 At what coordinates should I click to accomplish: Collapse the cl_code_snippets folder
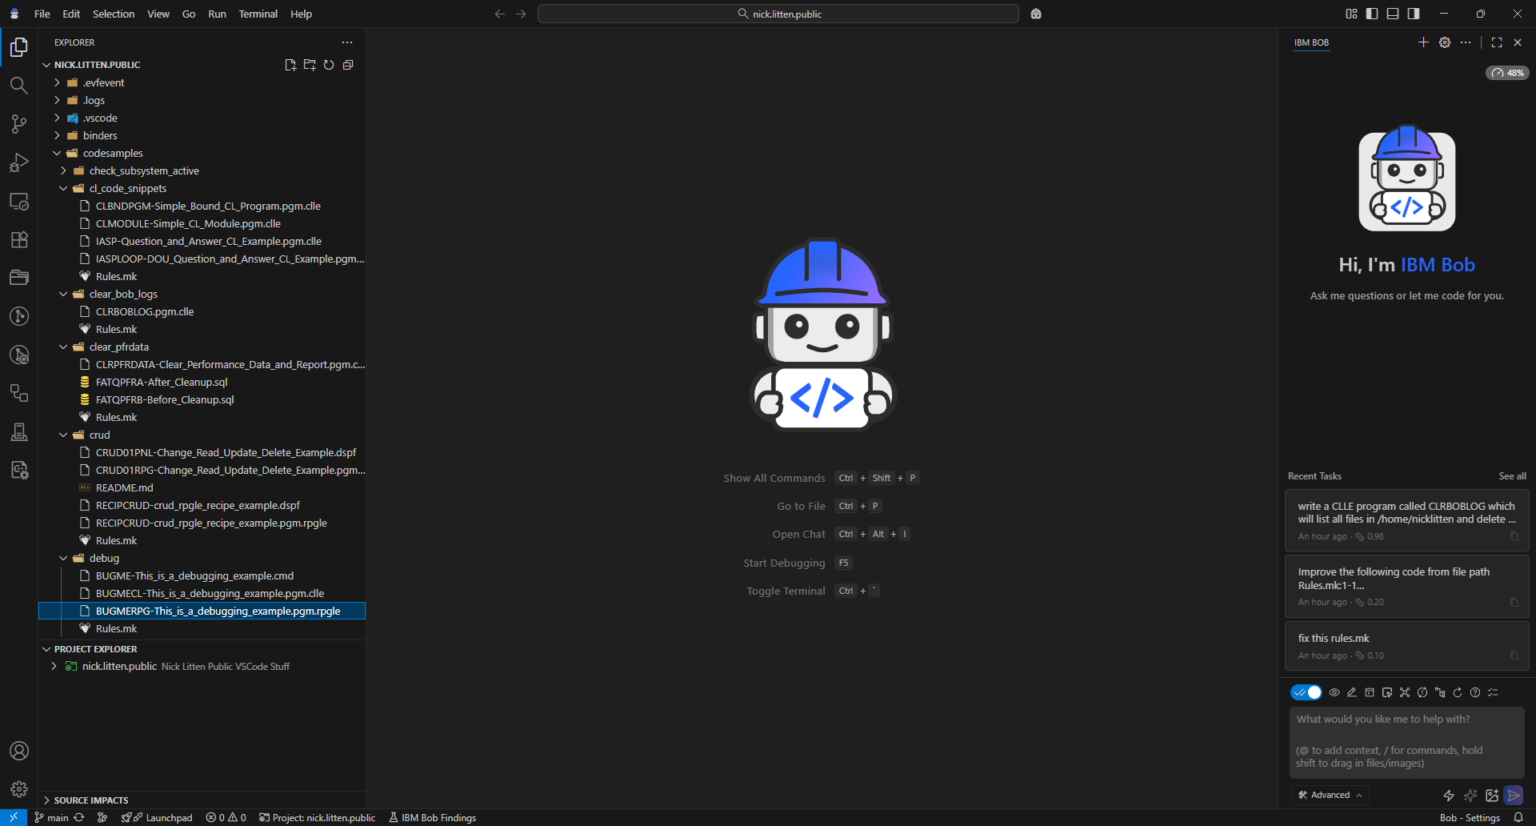click(201, 188)
